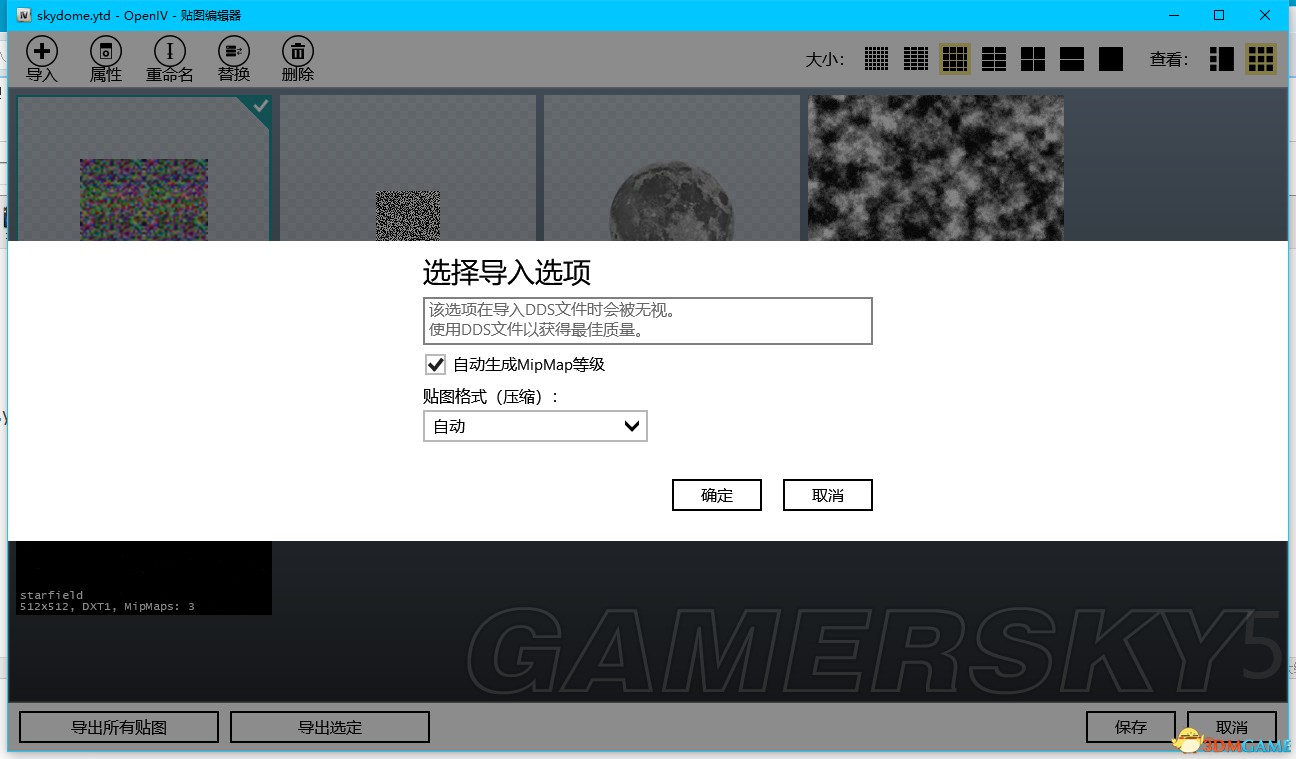Select the highlighted third thumbnail size icon
The width and height of the screenshot is (1296, 759).
[955, 59]
